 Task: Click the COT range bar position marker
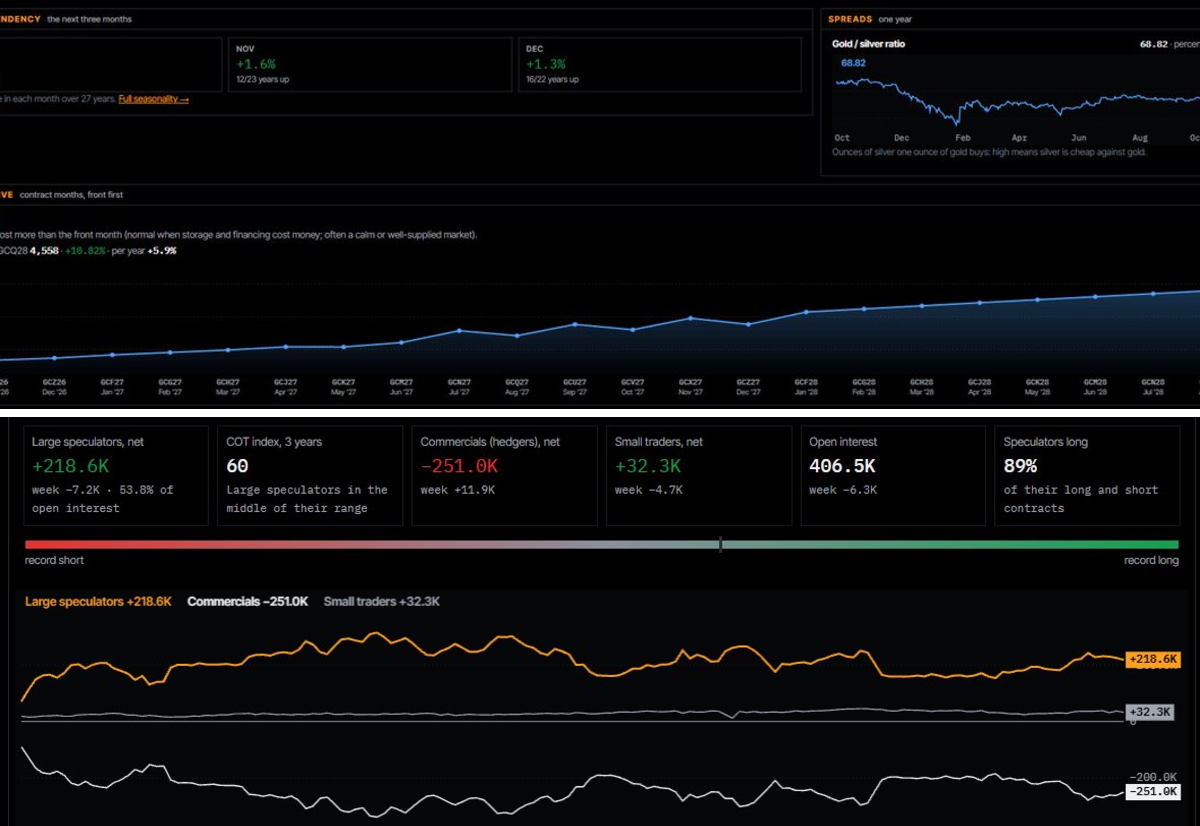pyautogui.click(x=720, y=545)
